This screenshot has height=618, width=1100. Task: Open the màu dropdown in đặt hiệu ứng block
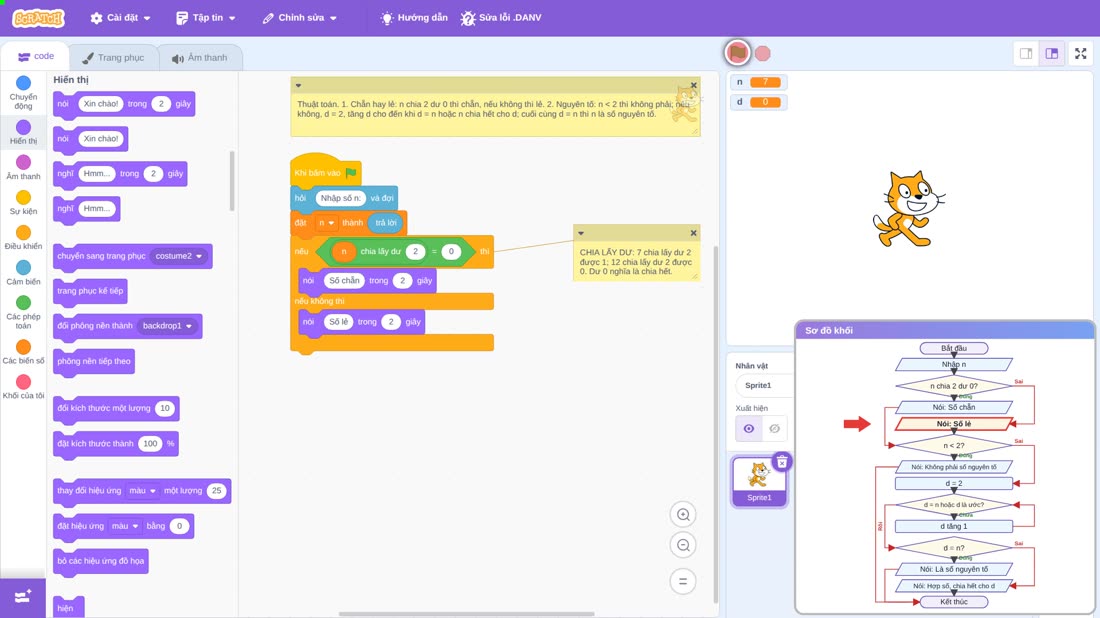click(125, 525)
